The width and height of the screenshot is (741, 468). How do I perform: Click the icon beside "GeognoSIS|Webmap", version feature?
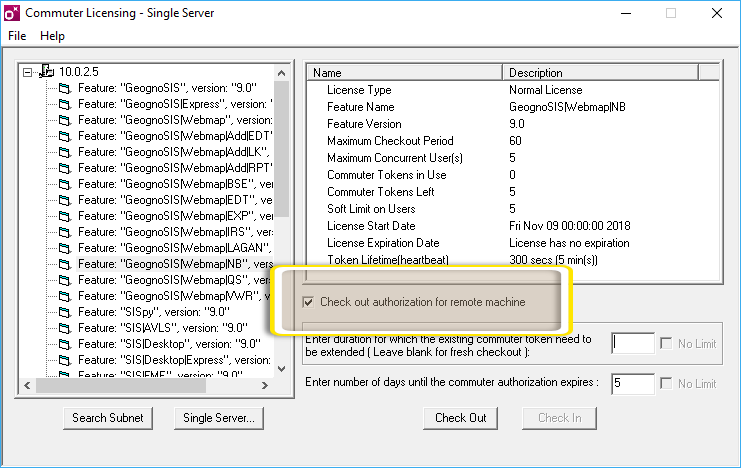65,121
